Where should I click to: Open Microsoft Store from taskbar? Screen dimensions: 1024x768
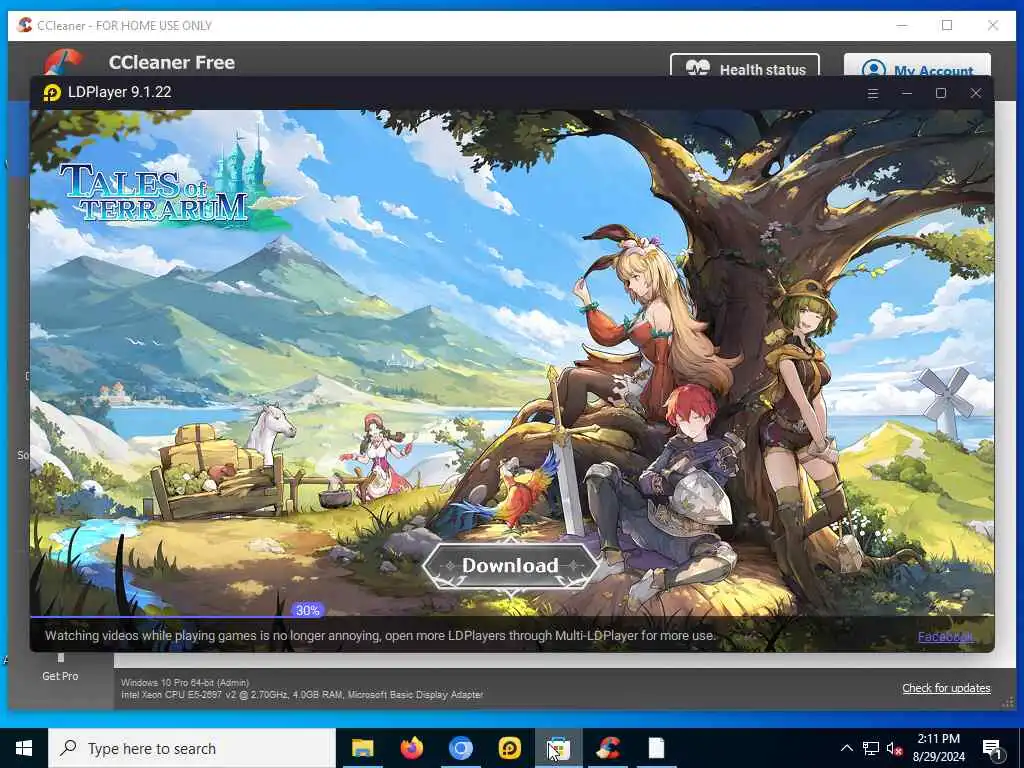(558, 748)
